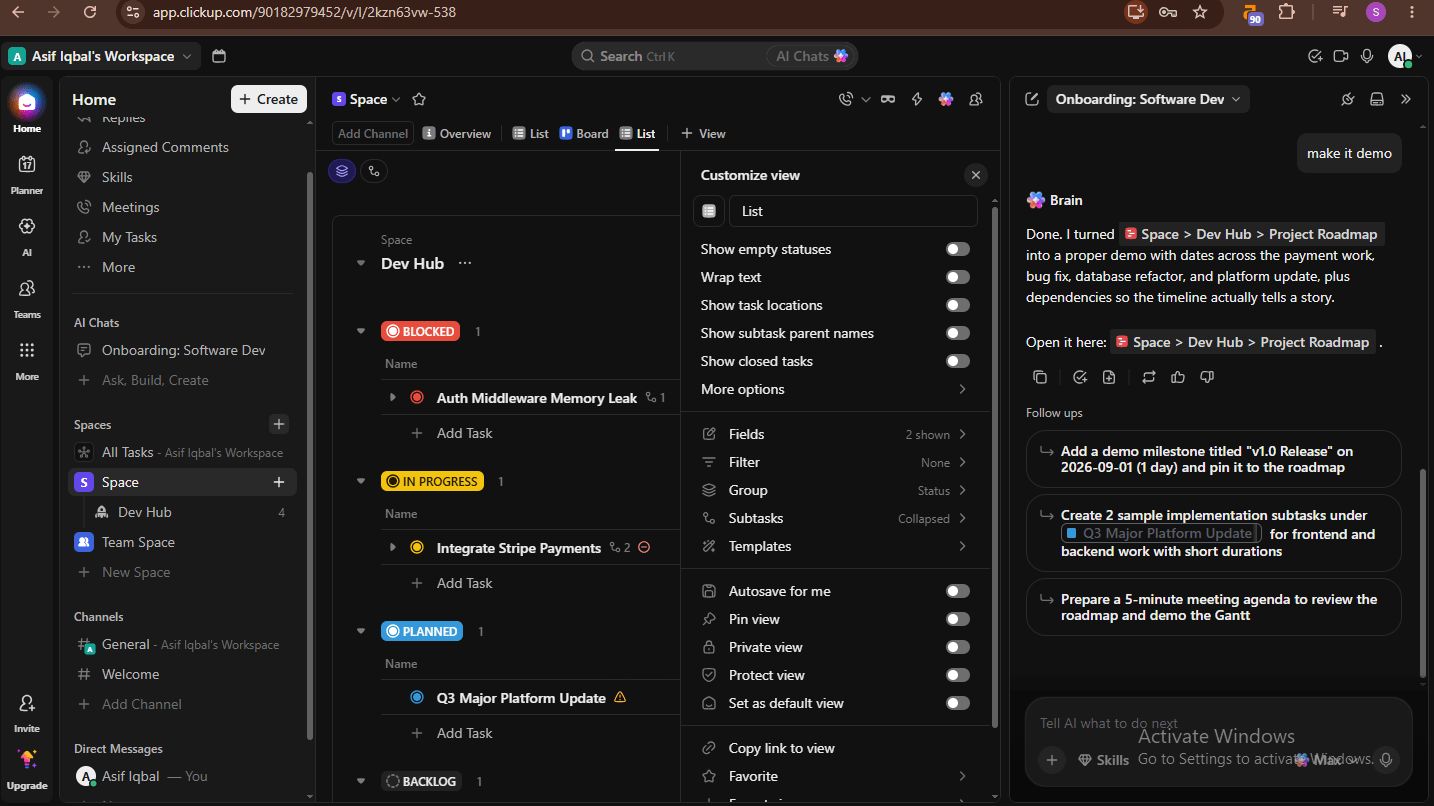Screen dimensions: 1434x806
Task: Click the thumbs up on Brain response
Action: 1178,377
